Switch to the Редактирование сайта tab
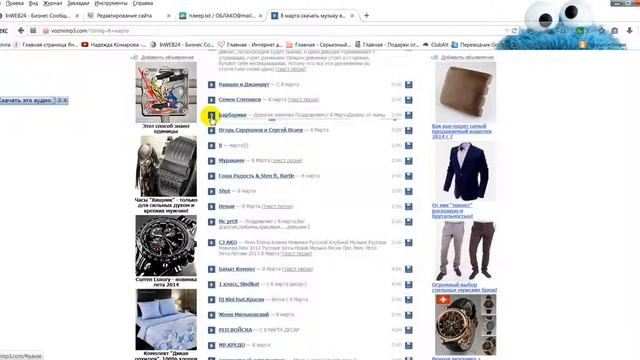The width and height of the screenshot is (640, 360). click(129, 16)
